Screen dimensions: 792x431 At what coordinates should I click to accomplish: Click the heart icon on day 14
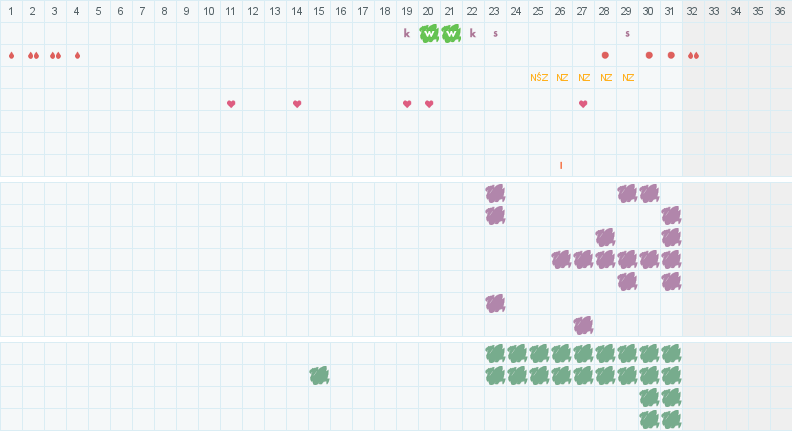(x=297, y=104)
